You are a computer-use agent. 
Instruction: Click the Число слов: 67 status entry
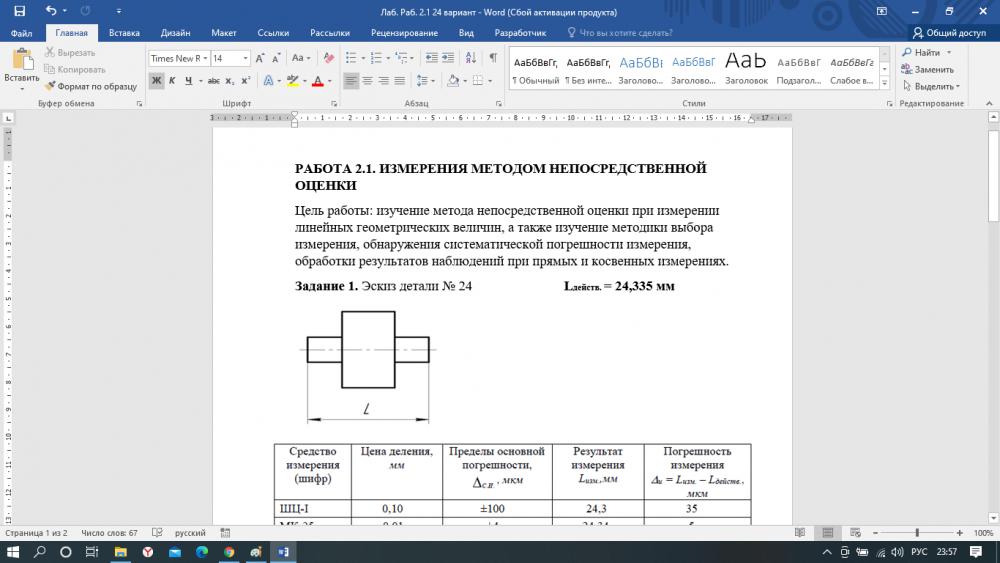109,532
